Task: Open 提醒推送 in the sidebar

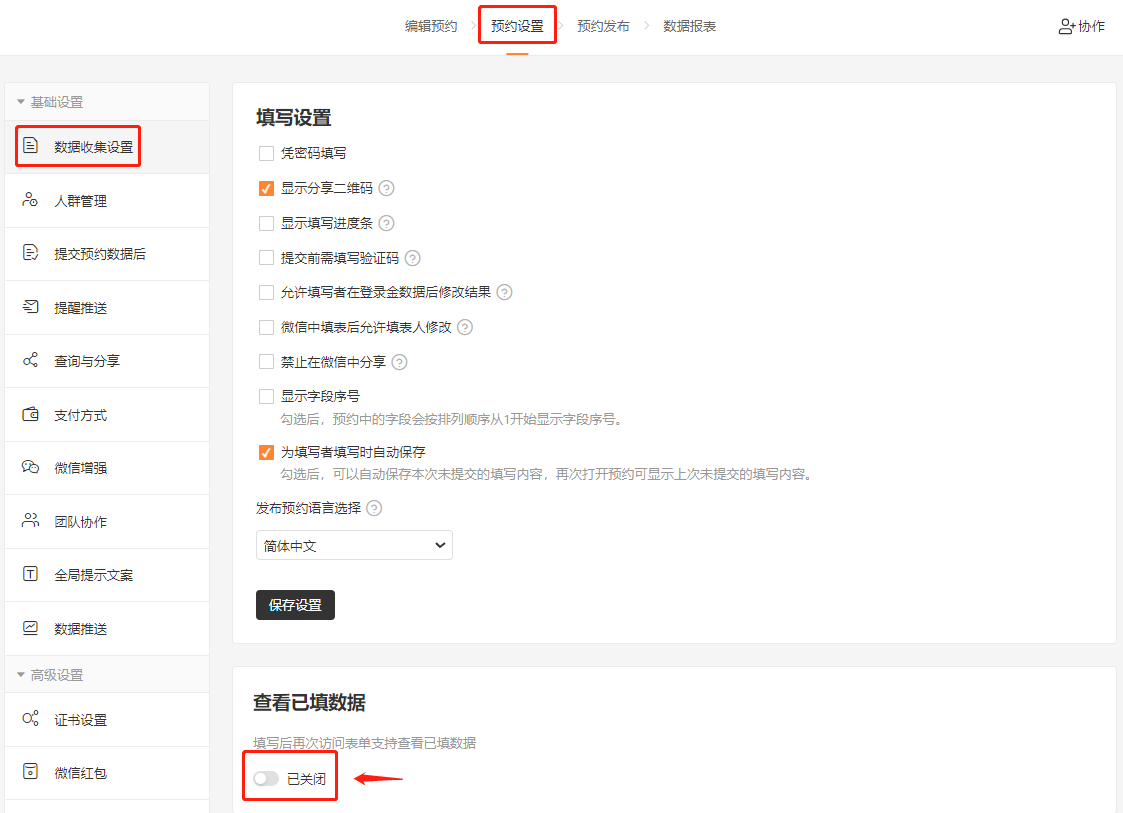Action: coord(107,308)
